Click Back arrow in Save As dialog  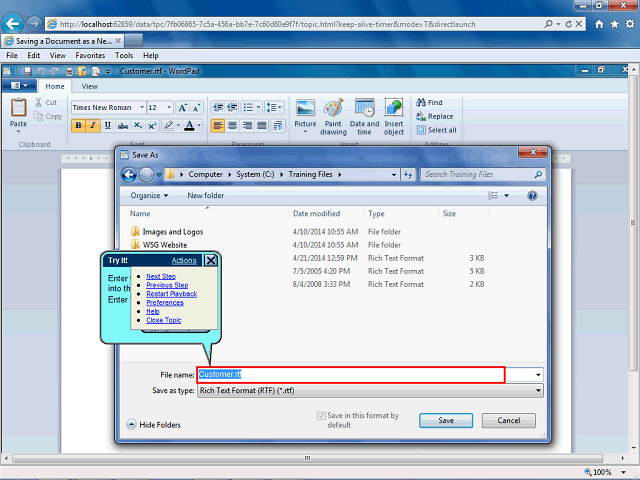click(129, 175)
